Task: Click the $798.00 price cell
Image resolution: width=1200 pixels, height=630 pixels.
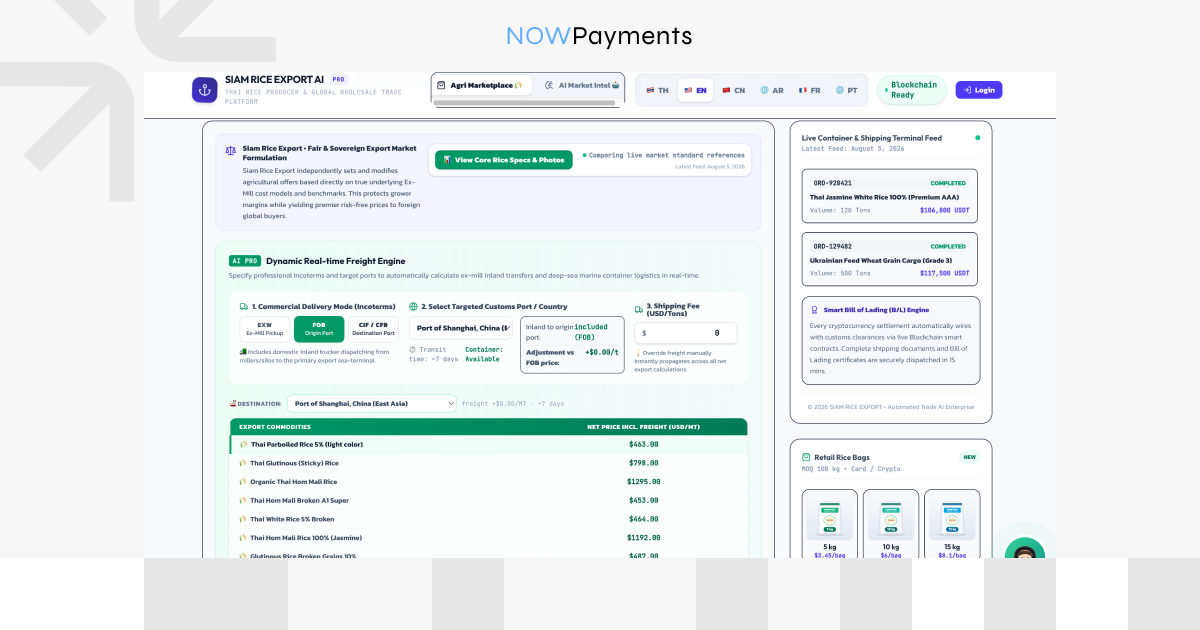Action: point(643,463)
